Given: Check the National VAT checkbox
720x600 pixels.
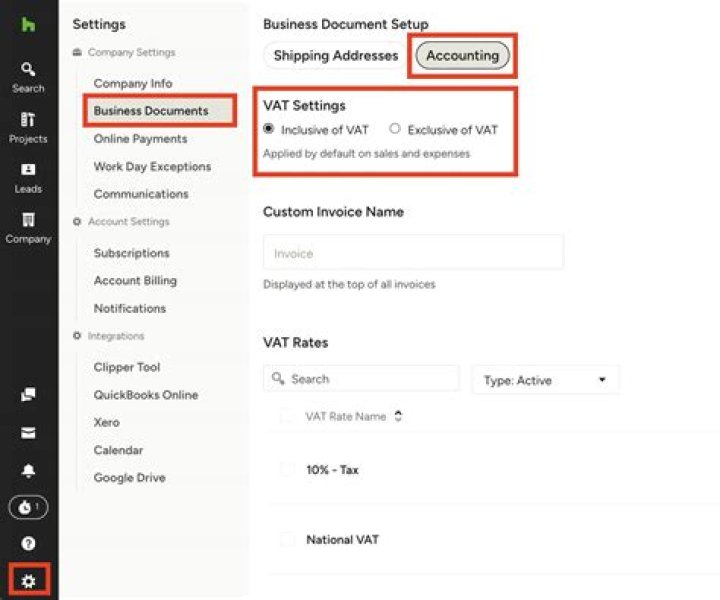Looking at the screenshot, I should [287, 539].
